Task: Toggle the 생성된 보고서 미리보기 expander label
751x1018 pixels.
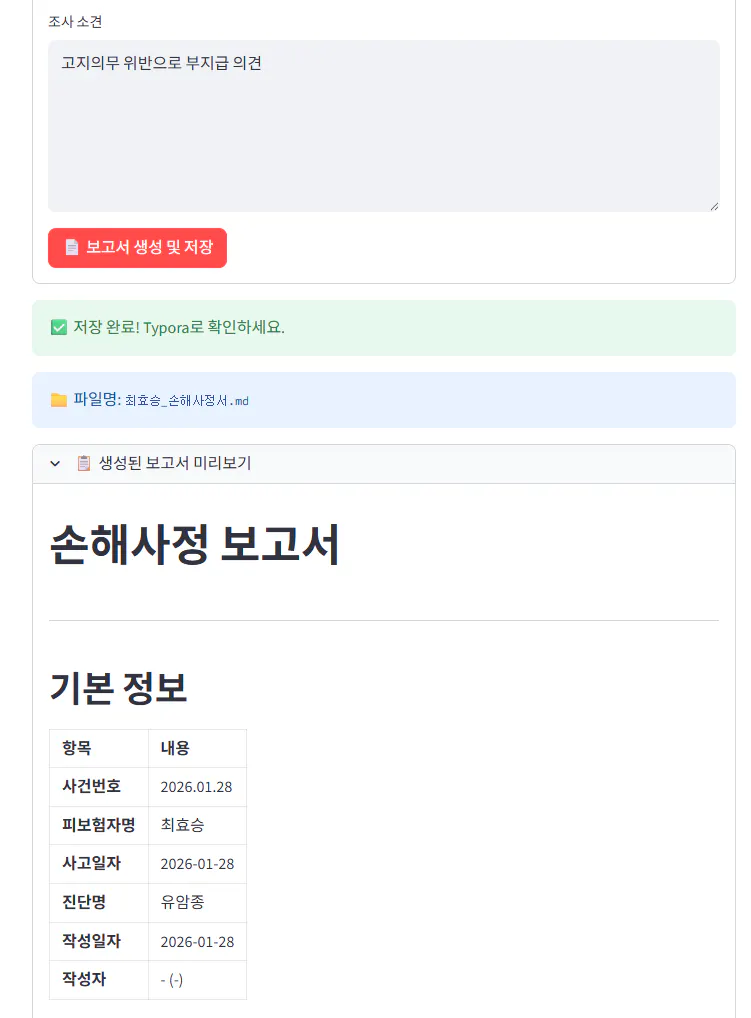Action: [x=175, y=463]
